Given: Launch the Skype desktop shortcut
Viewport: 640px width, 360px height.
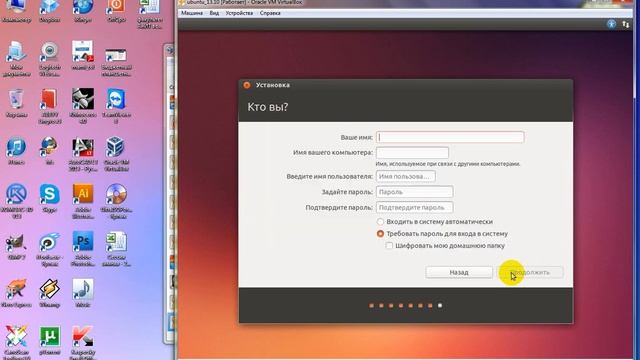Looking at the screenshot, I should (49, 198).
